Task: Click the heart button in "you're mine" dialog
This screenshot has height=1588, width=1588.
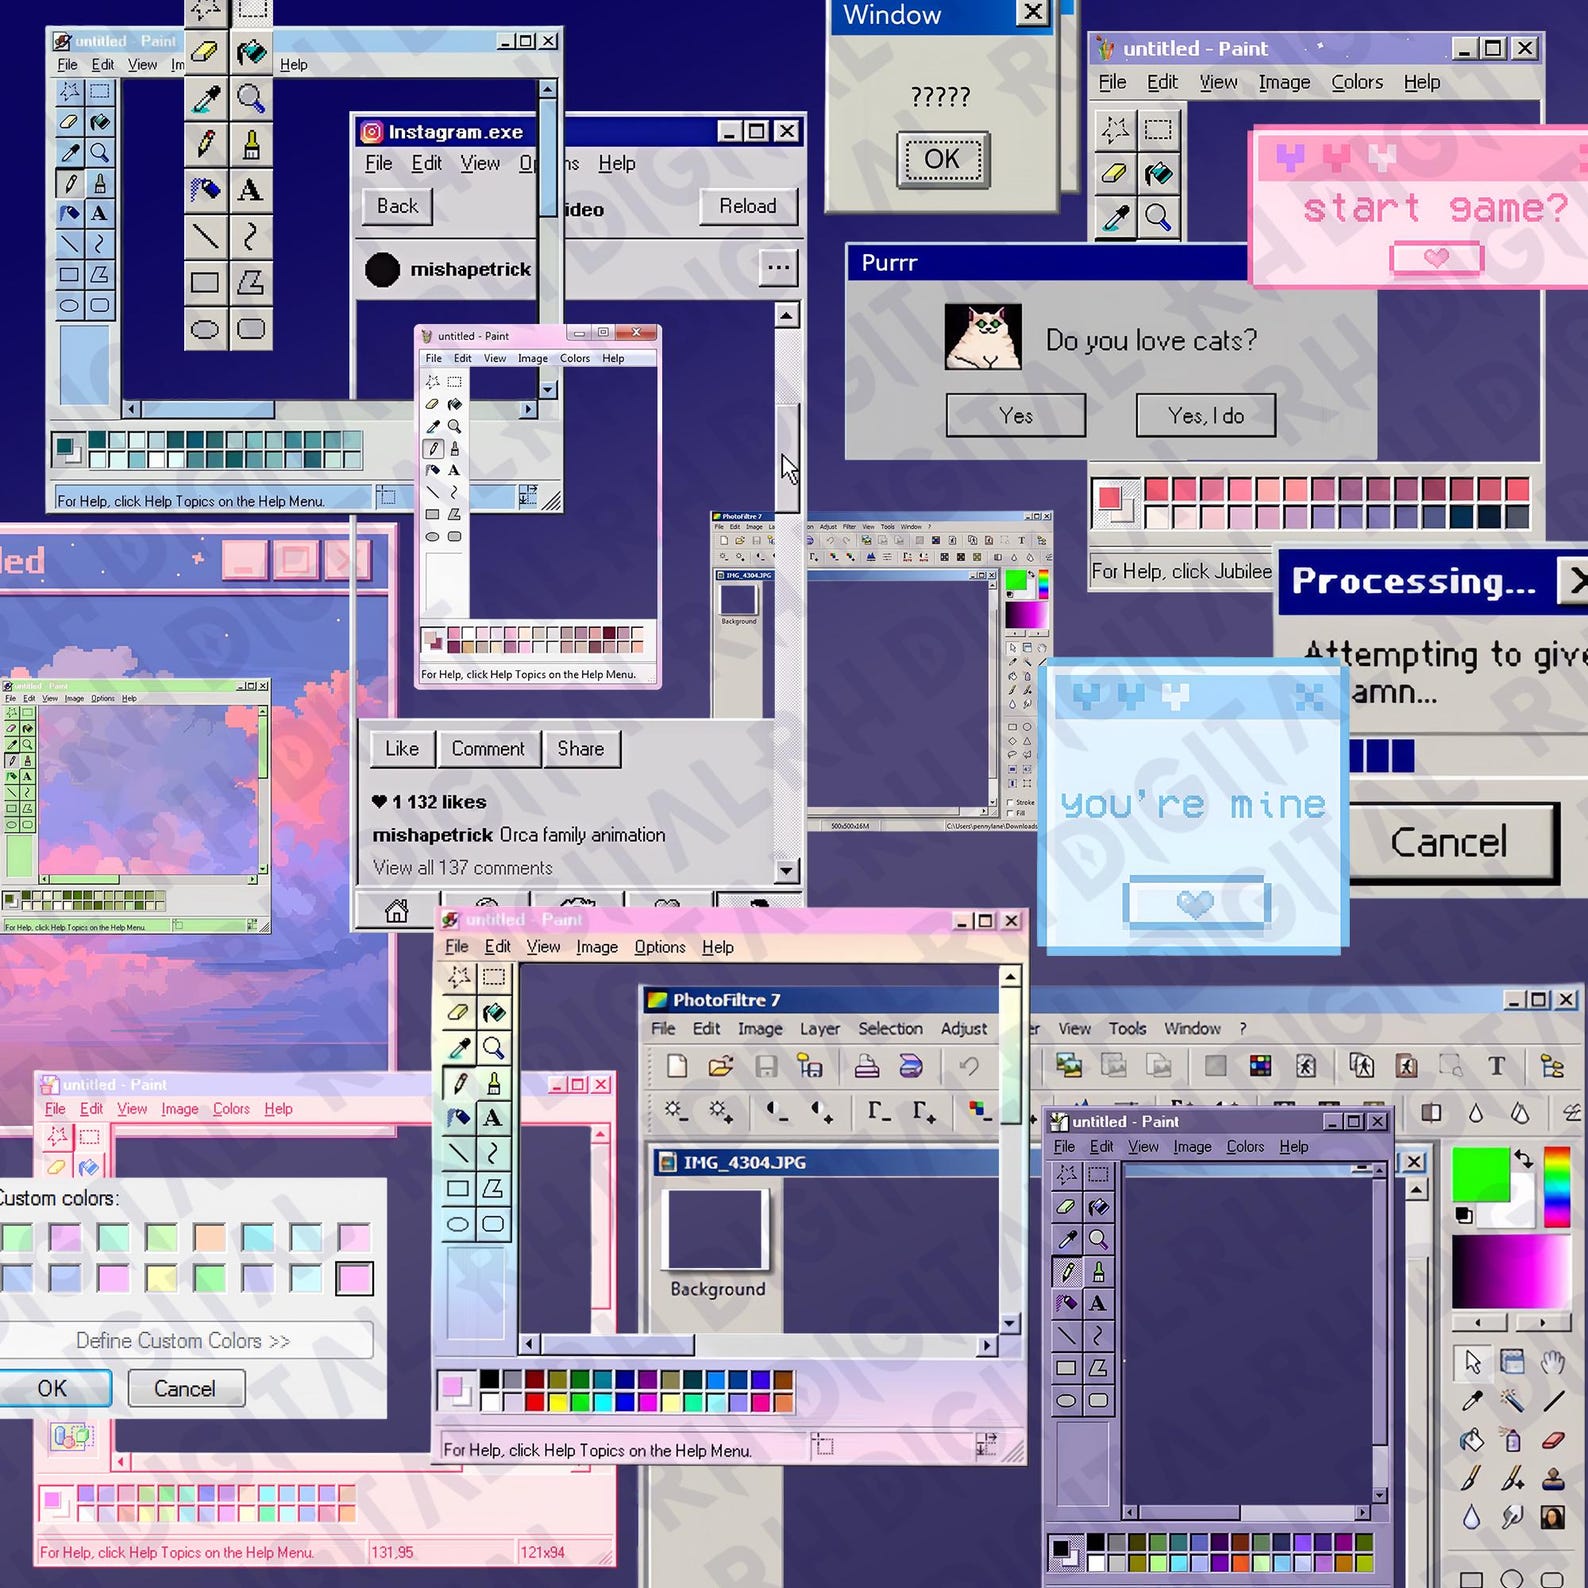Action: [1196, 902]
